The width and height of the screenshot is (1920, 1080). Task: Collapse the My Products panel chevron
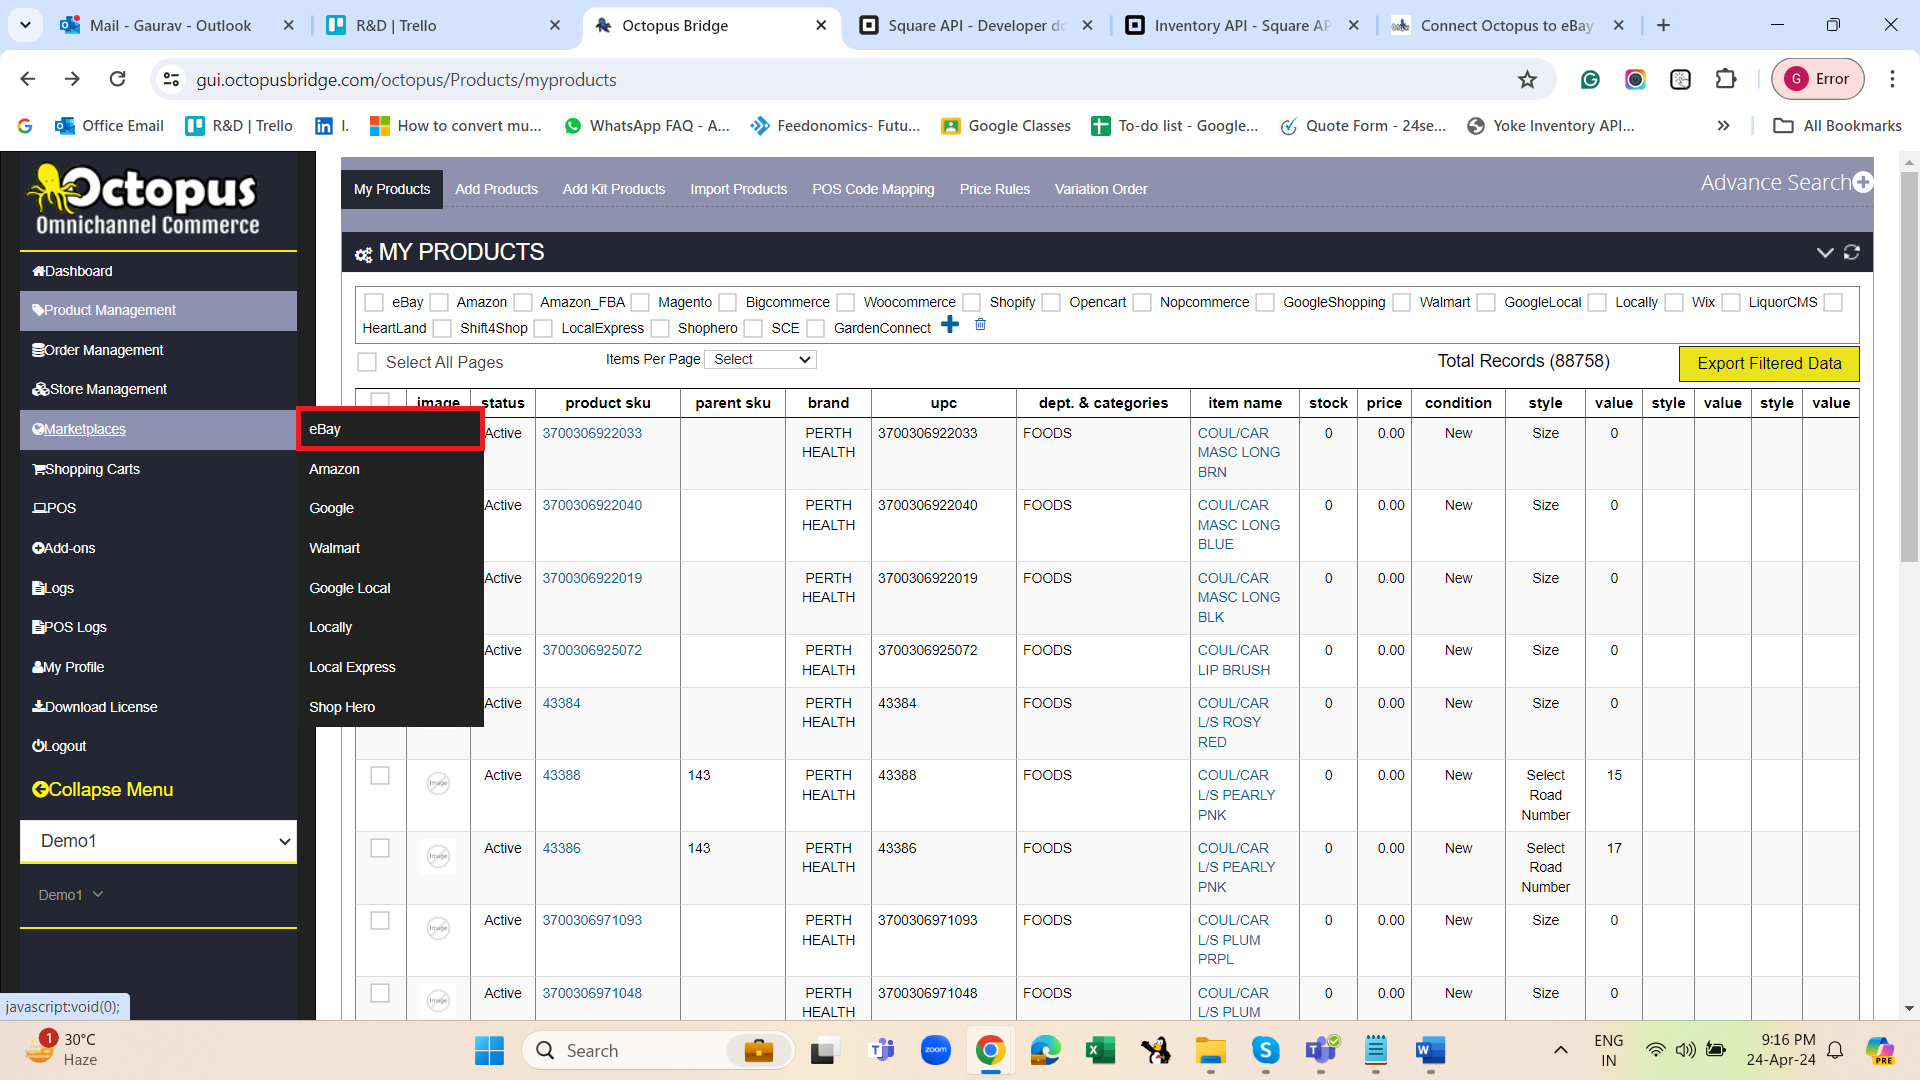pyautogui.click(x=1825, y=252)
